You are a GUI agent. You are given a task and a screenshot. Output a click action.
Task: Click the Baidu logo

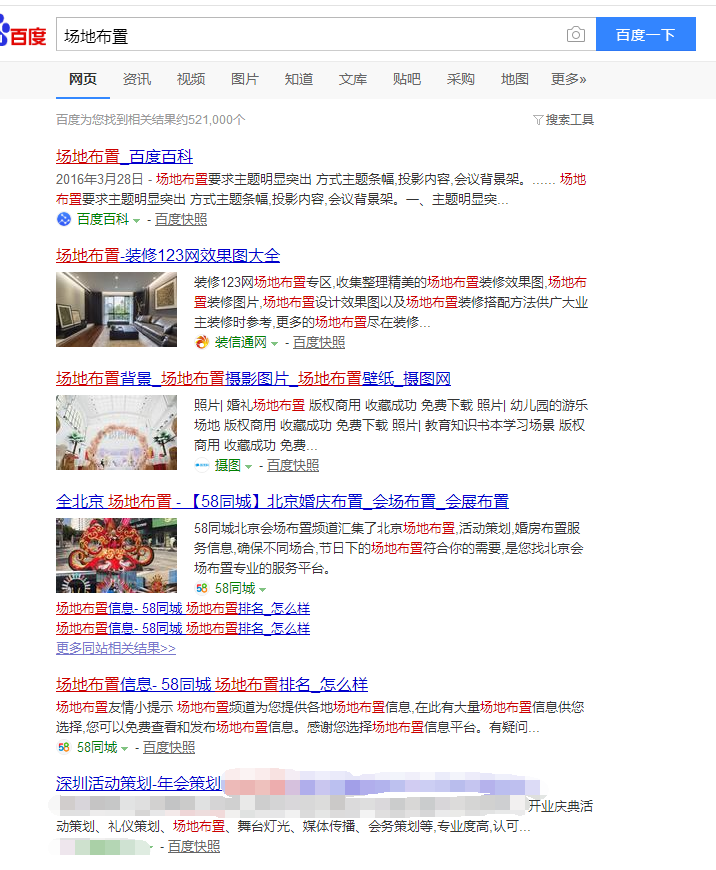(23, 33)
